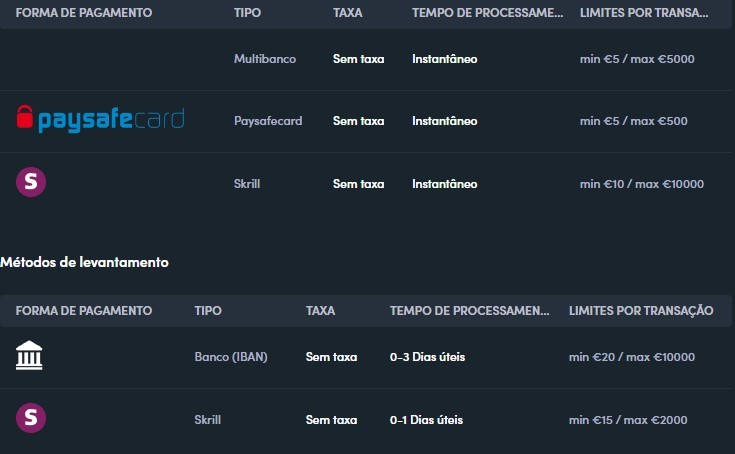Select the Multibanco payment type
Viewport: 735px width, 454px height.
[265, 59]
